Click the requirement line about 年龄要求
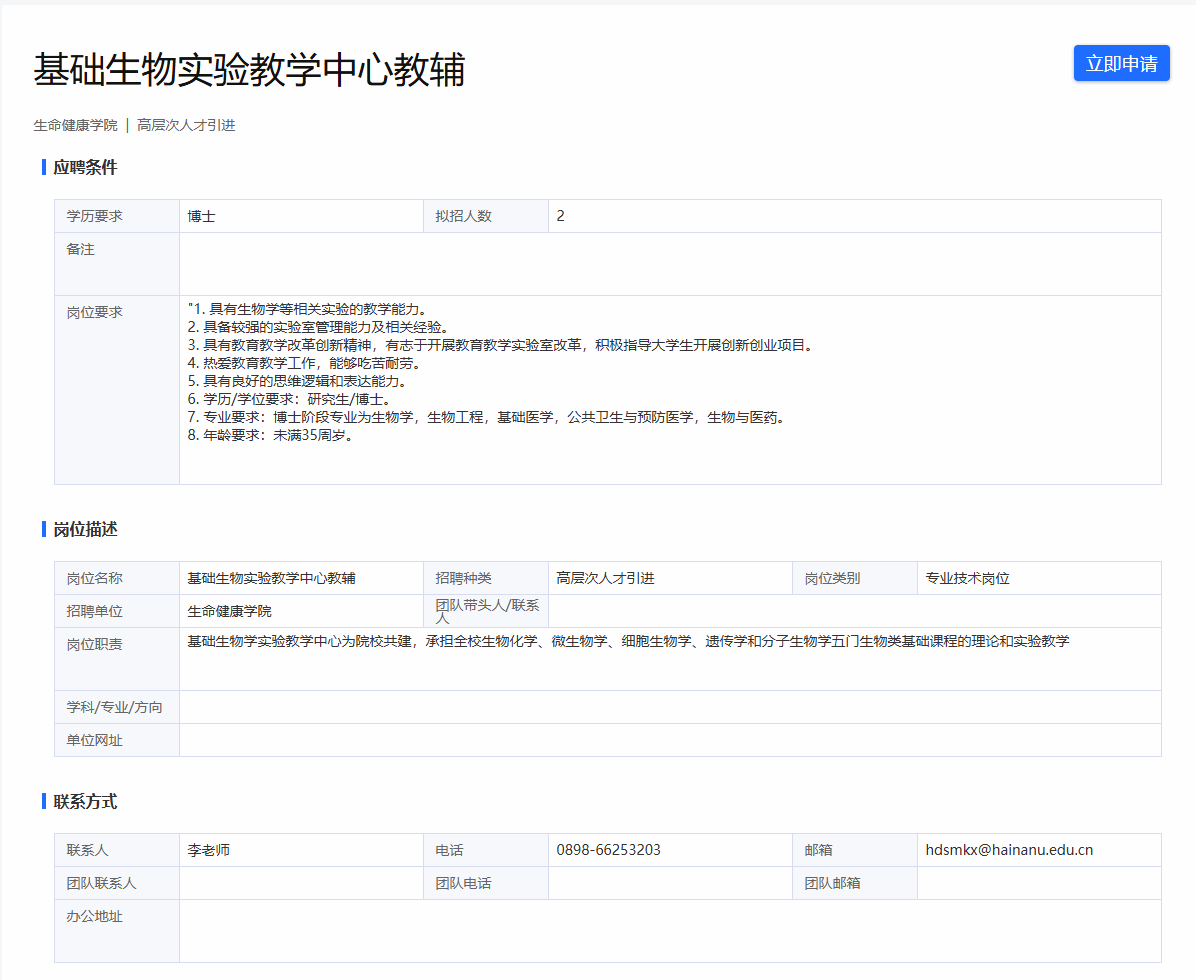1196x980 pixels. [270, 435]
